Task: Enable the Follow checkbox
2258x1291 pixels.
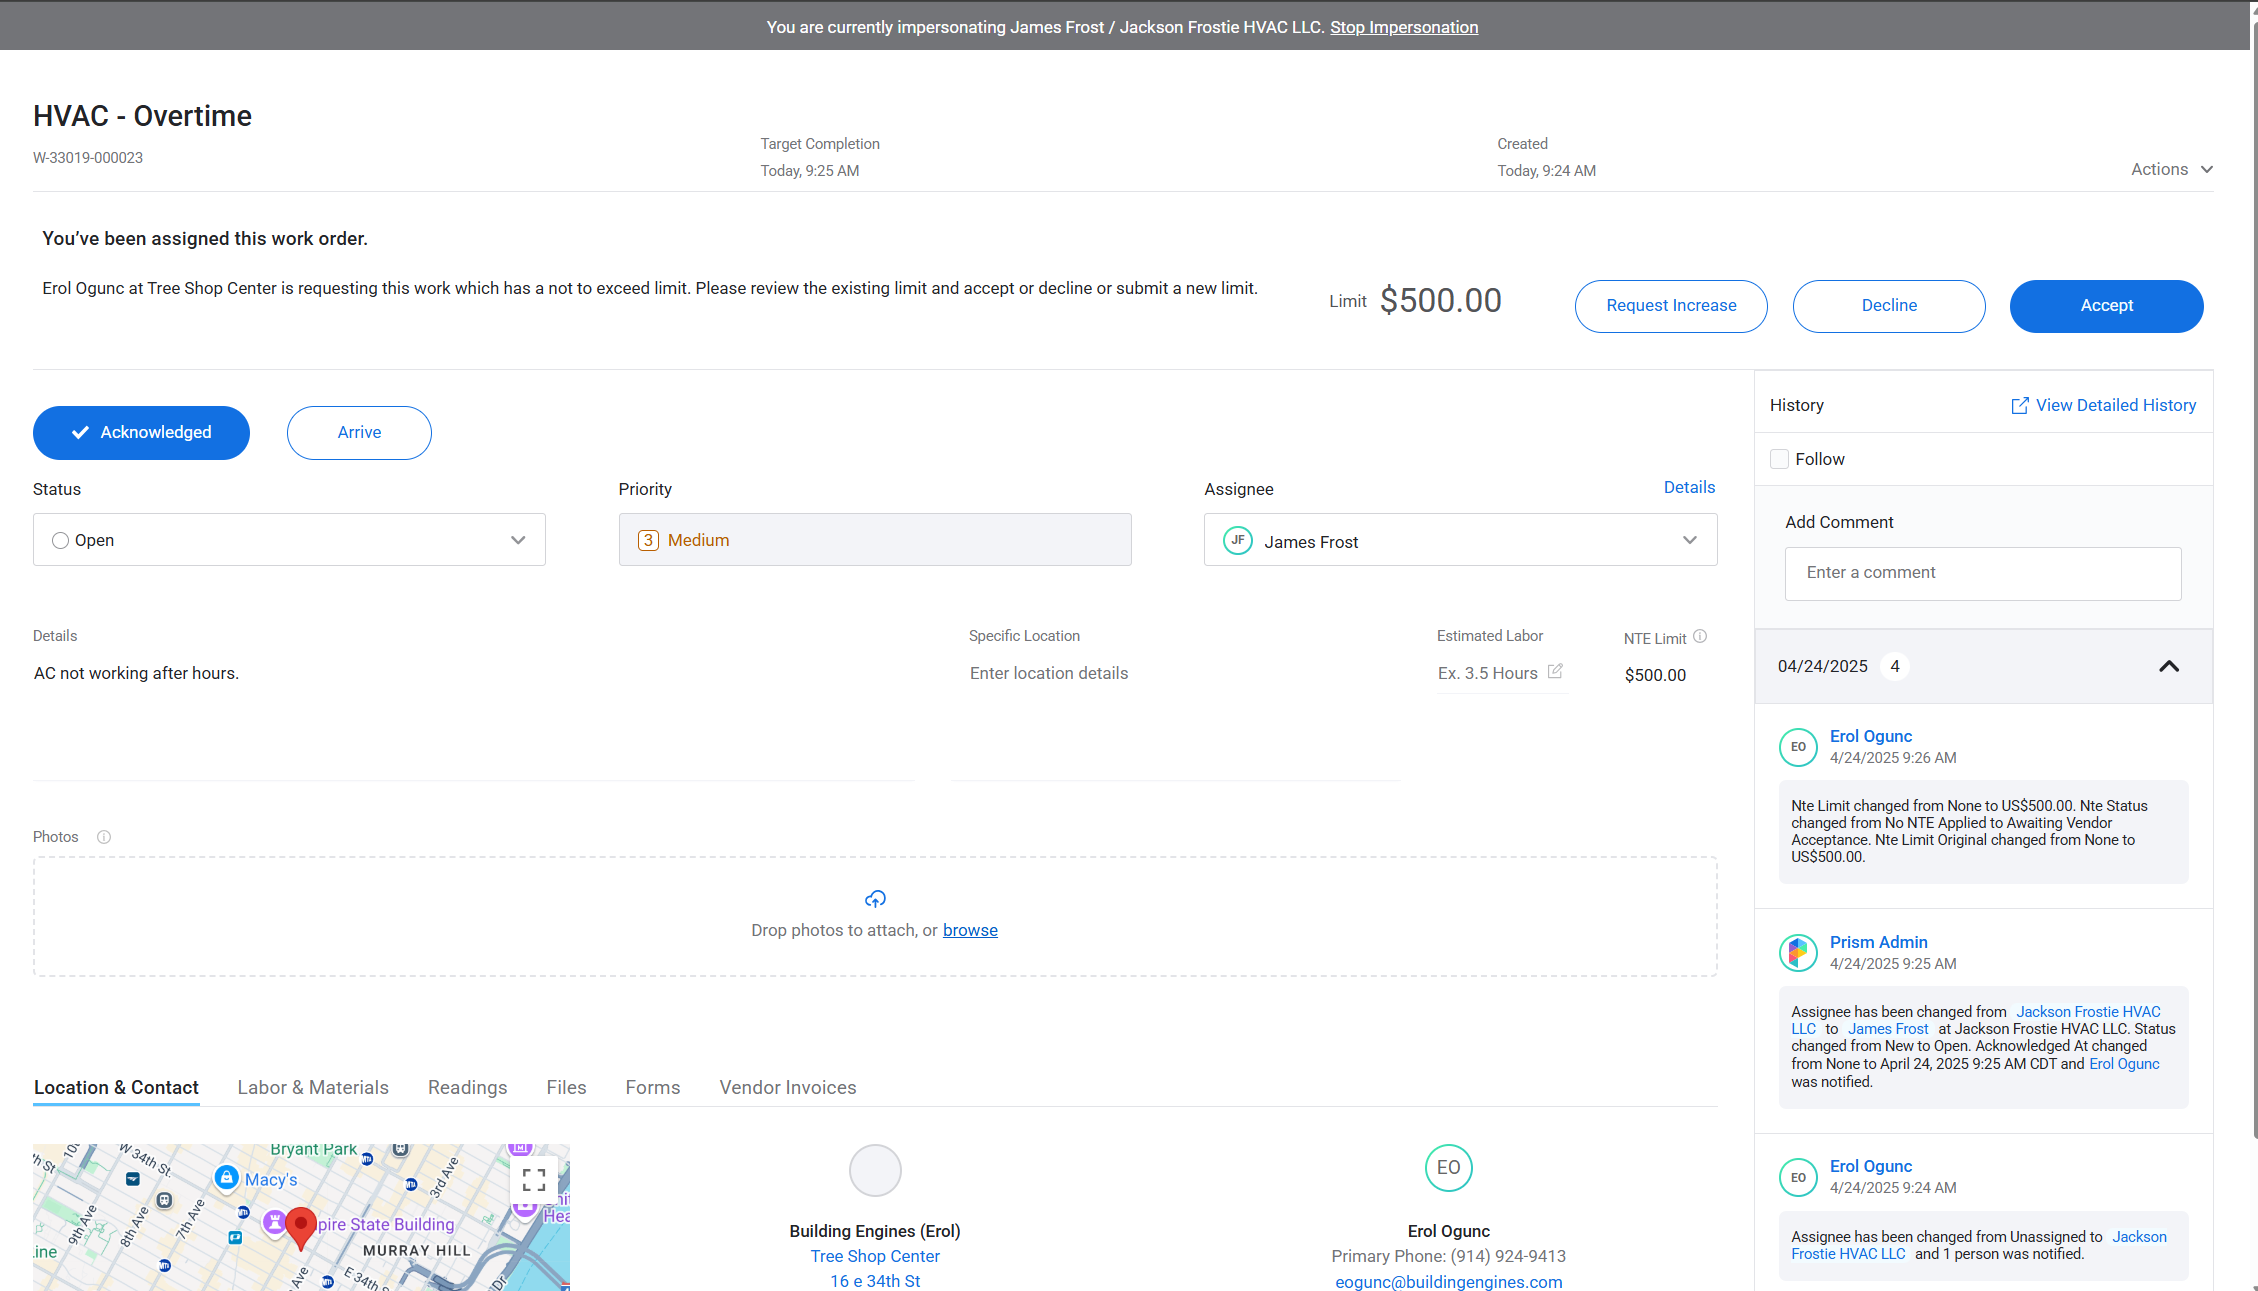Action: point(1779,459)
